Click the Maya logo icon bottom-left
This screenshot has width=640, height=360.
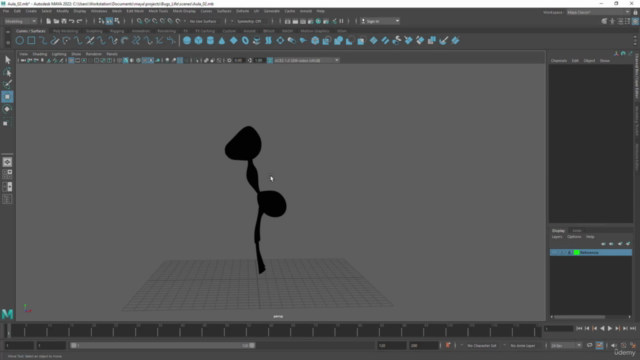pyautogui.click(x=7, y=313)
